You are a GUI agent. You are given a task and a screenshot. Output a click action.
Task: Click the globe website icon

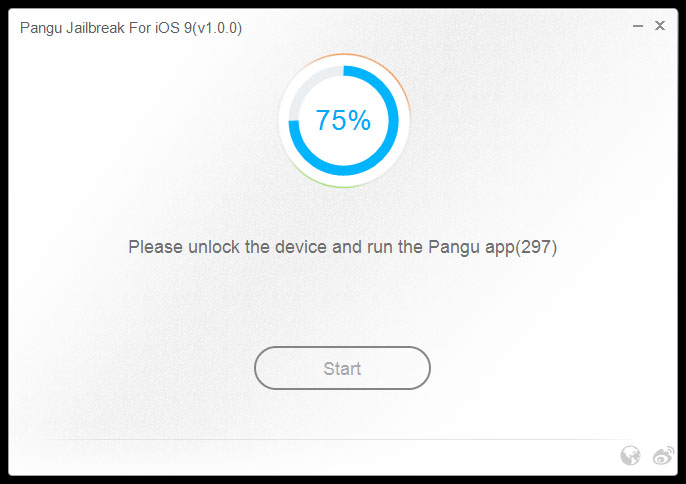(630, 456)
